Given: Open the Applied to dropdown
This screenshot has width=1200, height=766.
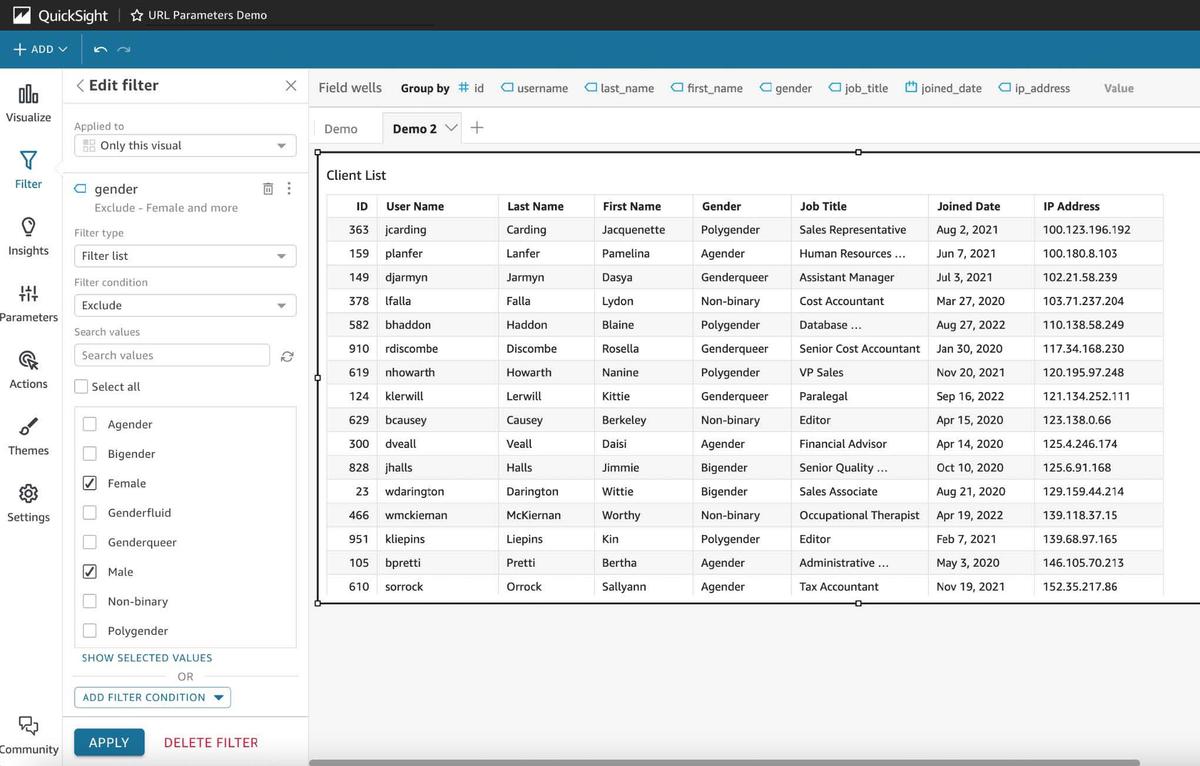Looking at the screenshot, I should tap(185, 146).
